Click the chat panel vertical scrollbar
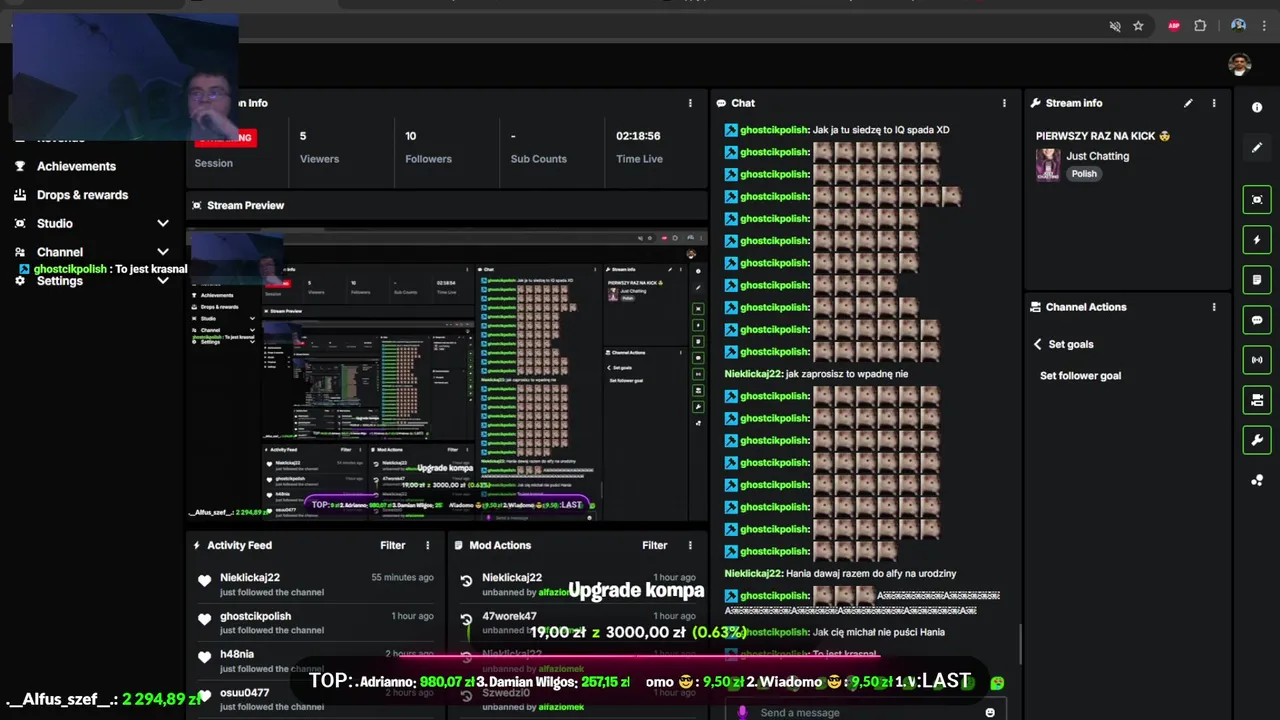Image resolution: width=1280 pixels, height=720 pixels. pos(1019,643)
